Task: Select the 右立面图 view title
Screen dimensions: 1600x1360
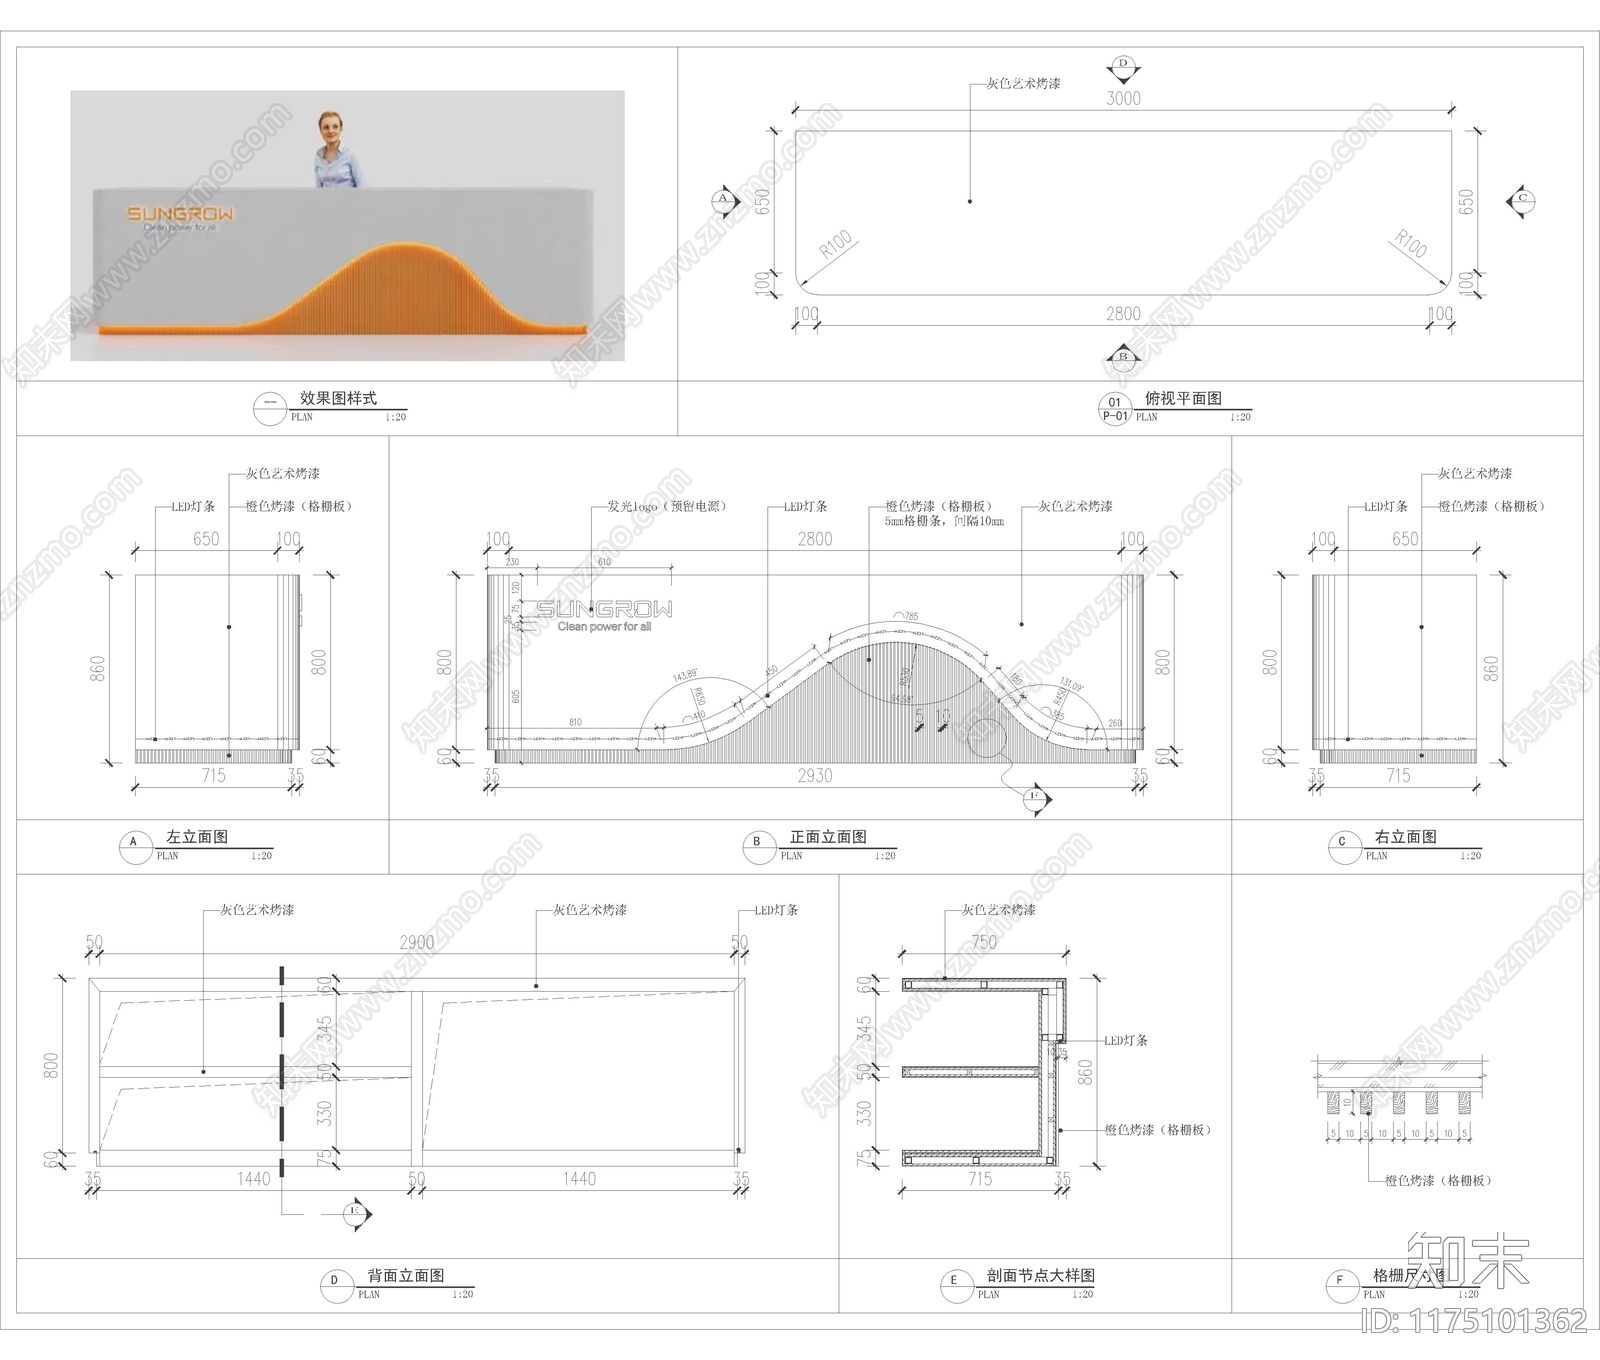Action: 1406,837
